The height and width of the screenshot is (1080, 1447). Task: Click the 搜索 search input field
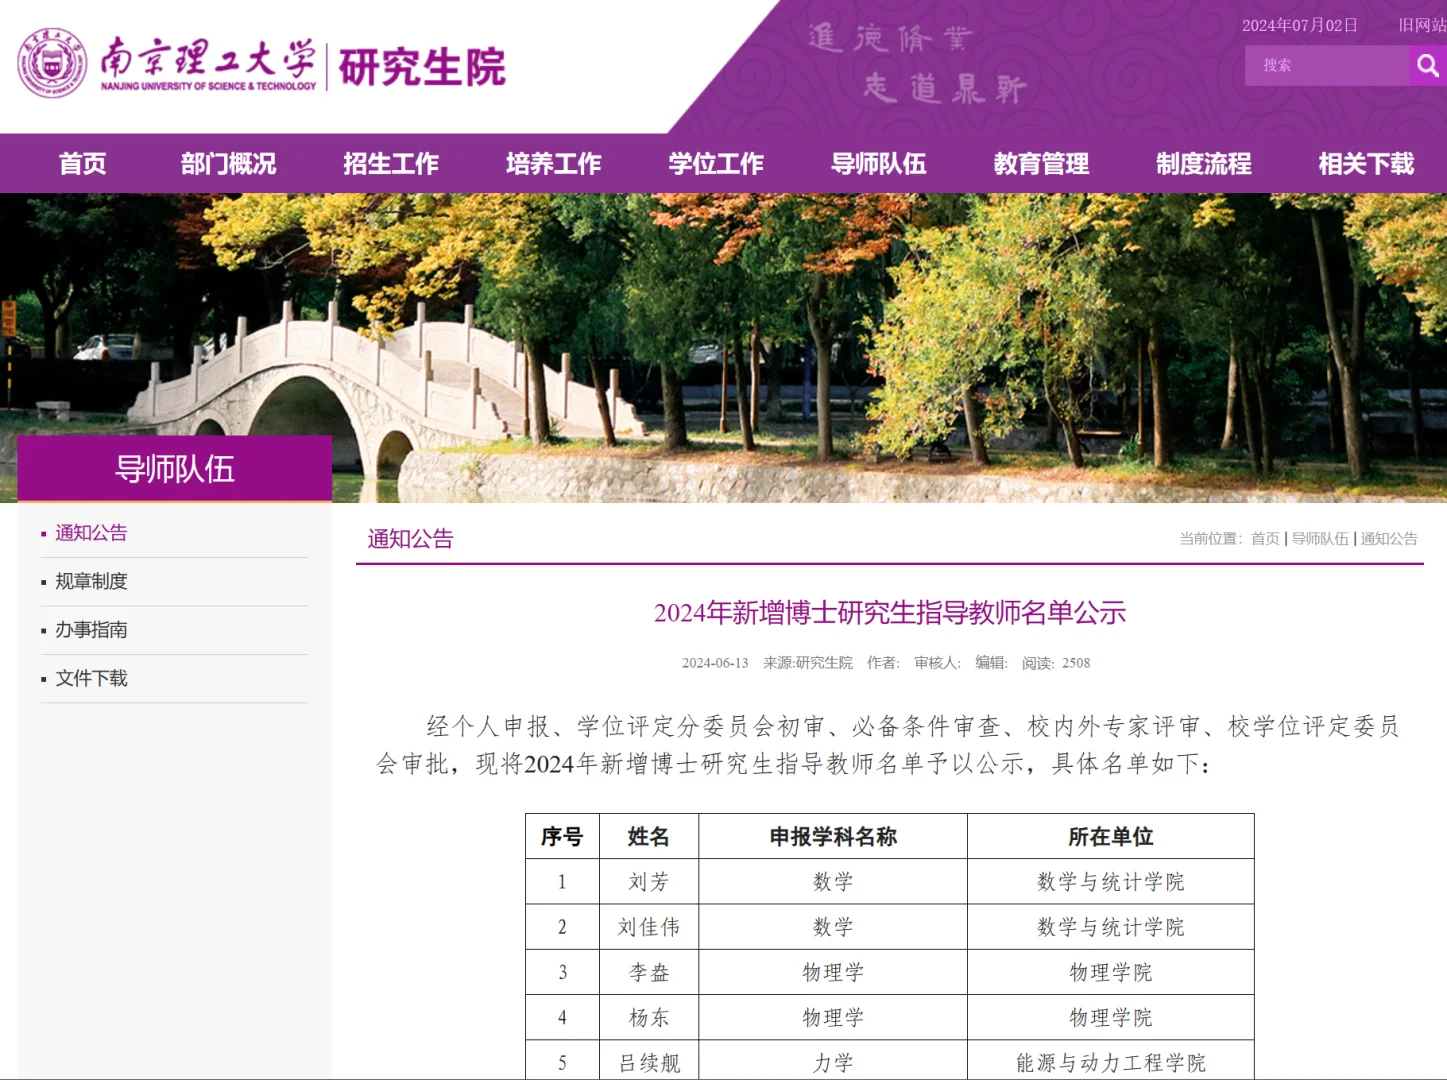click(x=1327, y=66)
